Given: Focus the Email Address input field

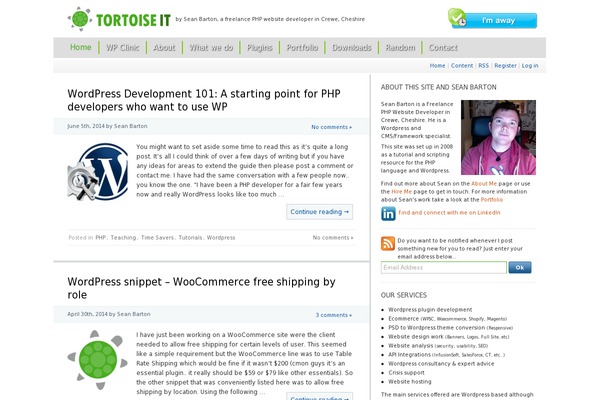Looking at the screenshot, I should coord(443,268).
